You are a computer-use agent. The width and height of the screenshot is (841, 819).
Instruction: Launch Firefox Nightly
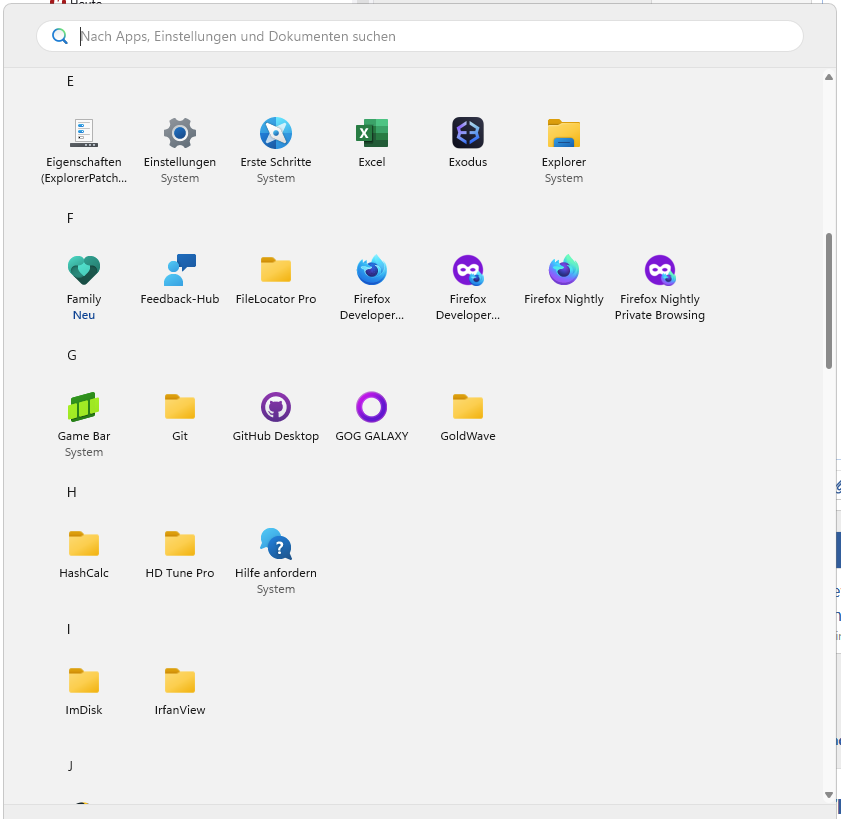pyautogui.click(x=564, y=280)
